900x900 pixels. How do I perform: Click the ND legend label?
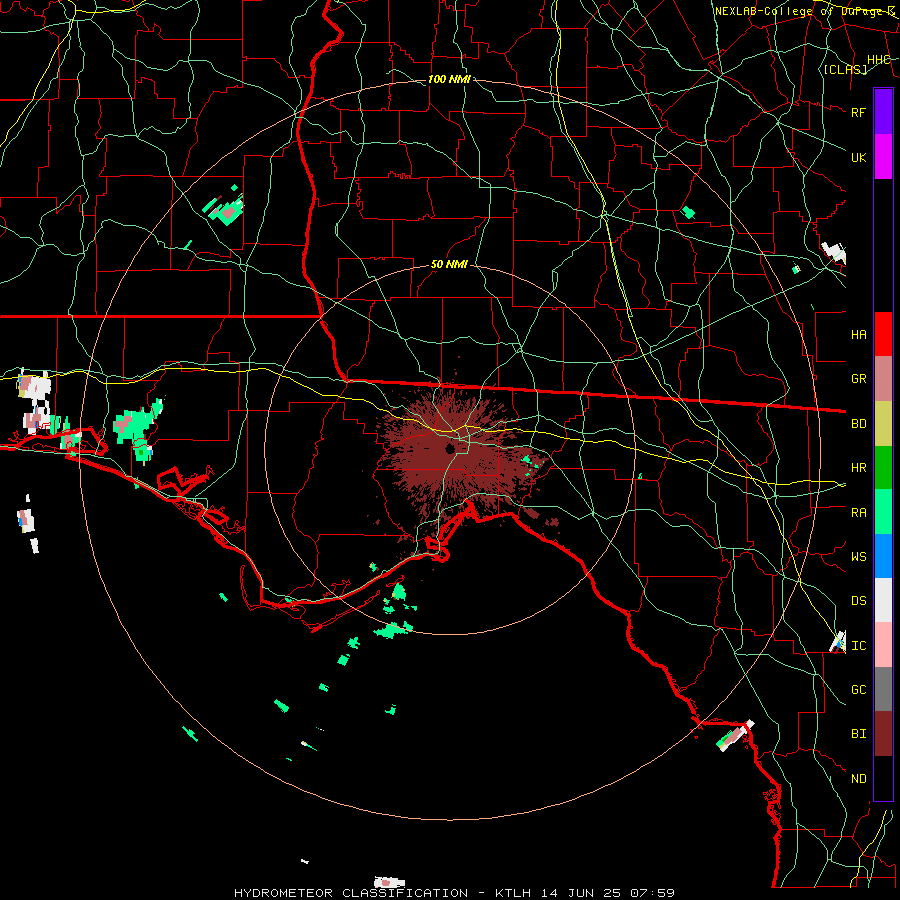coord(858,779)
